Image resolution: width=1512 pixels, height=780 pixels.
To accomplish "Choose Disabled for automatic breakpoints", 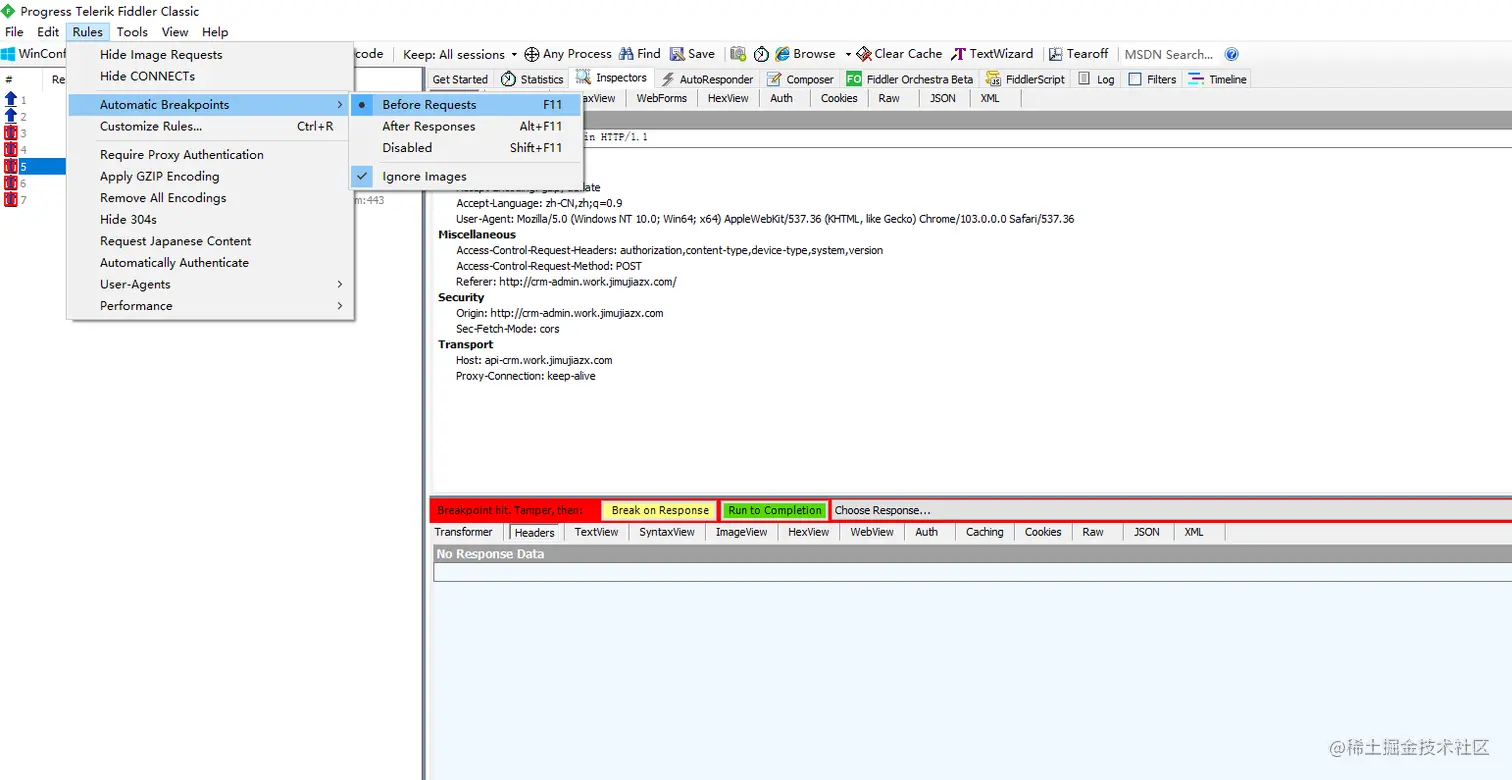I will point(466,148).
